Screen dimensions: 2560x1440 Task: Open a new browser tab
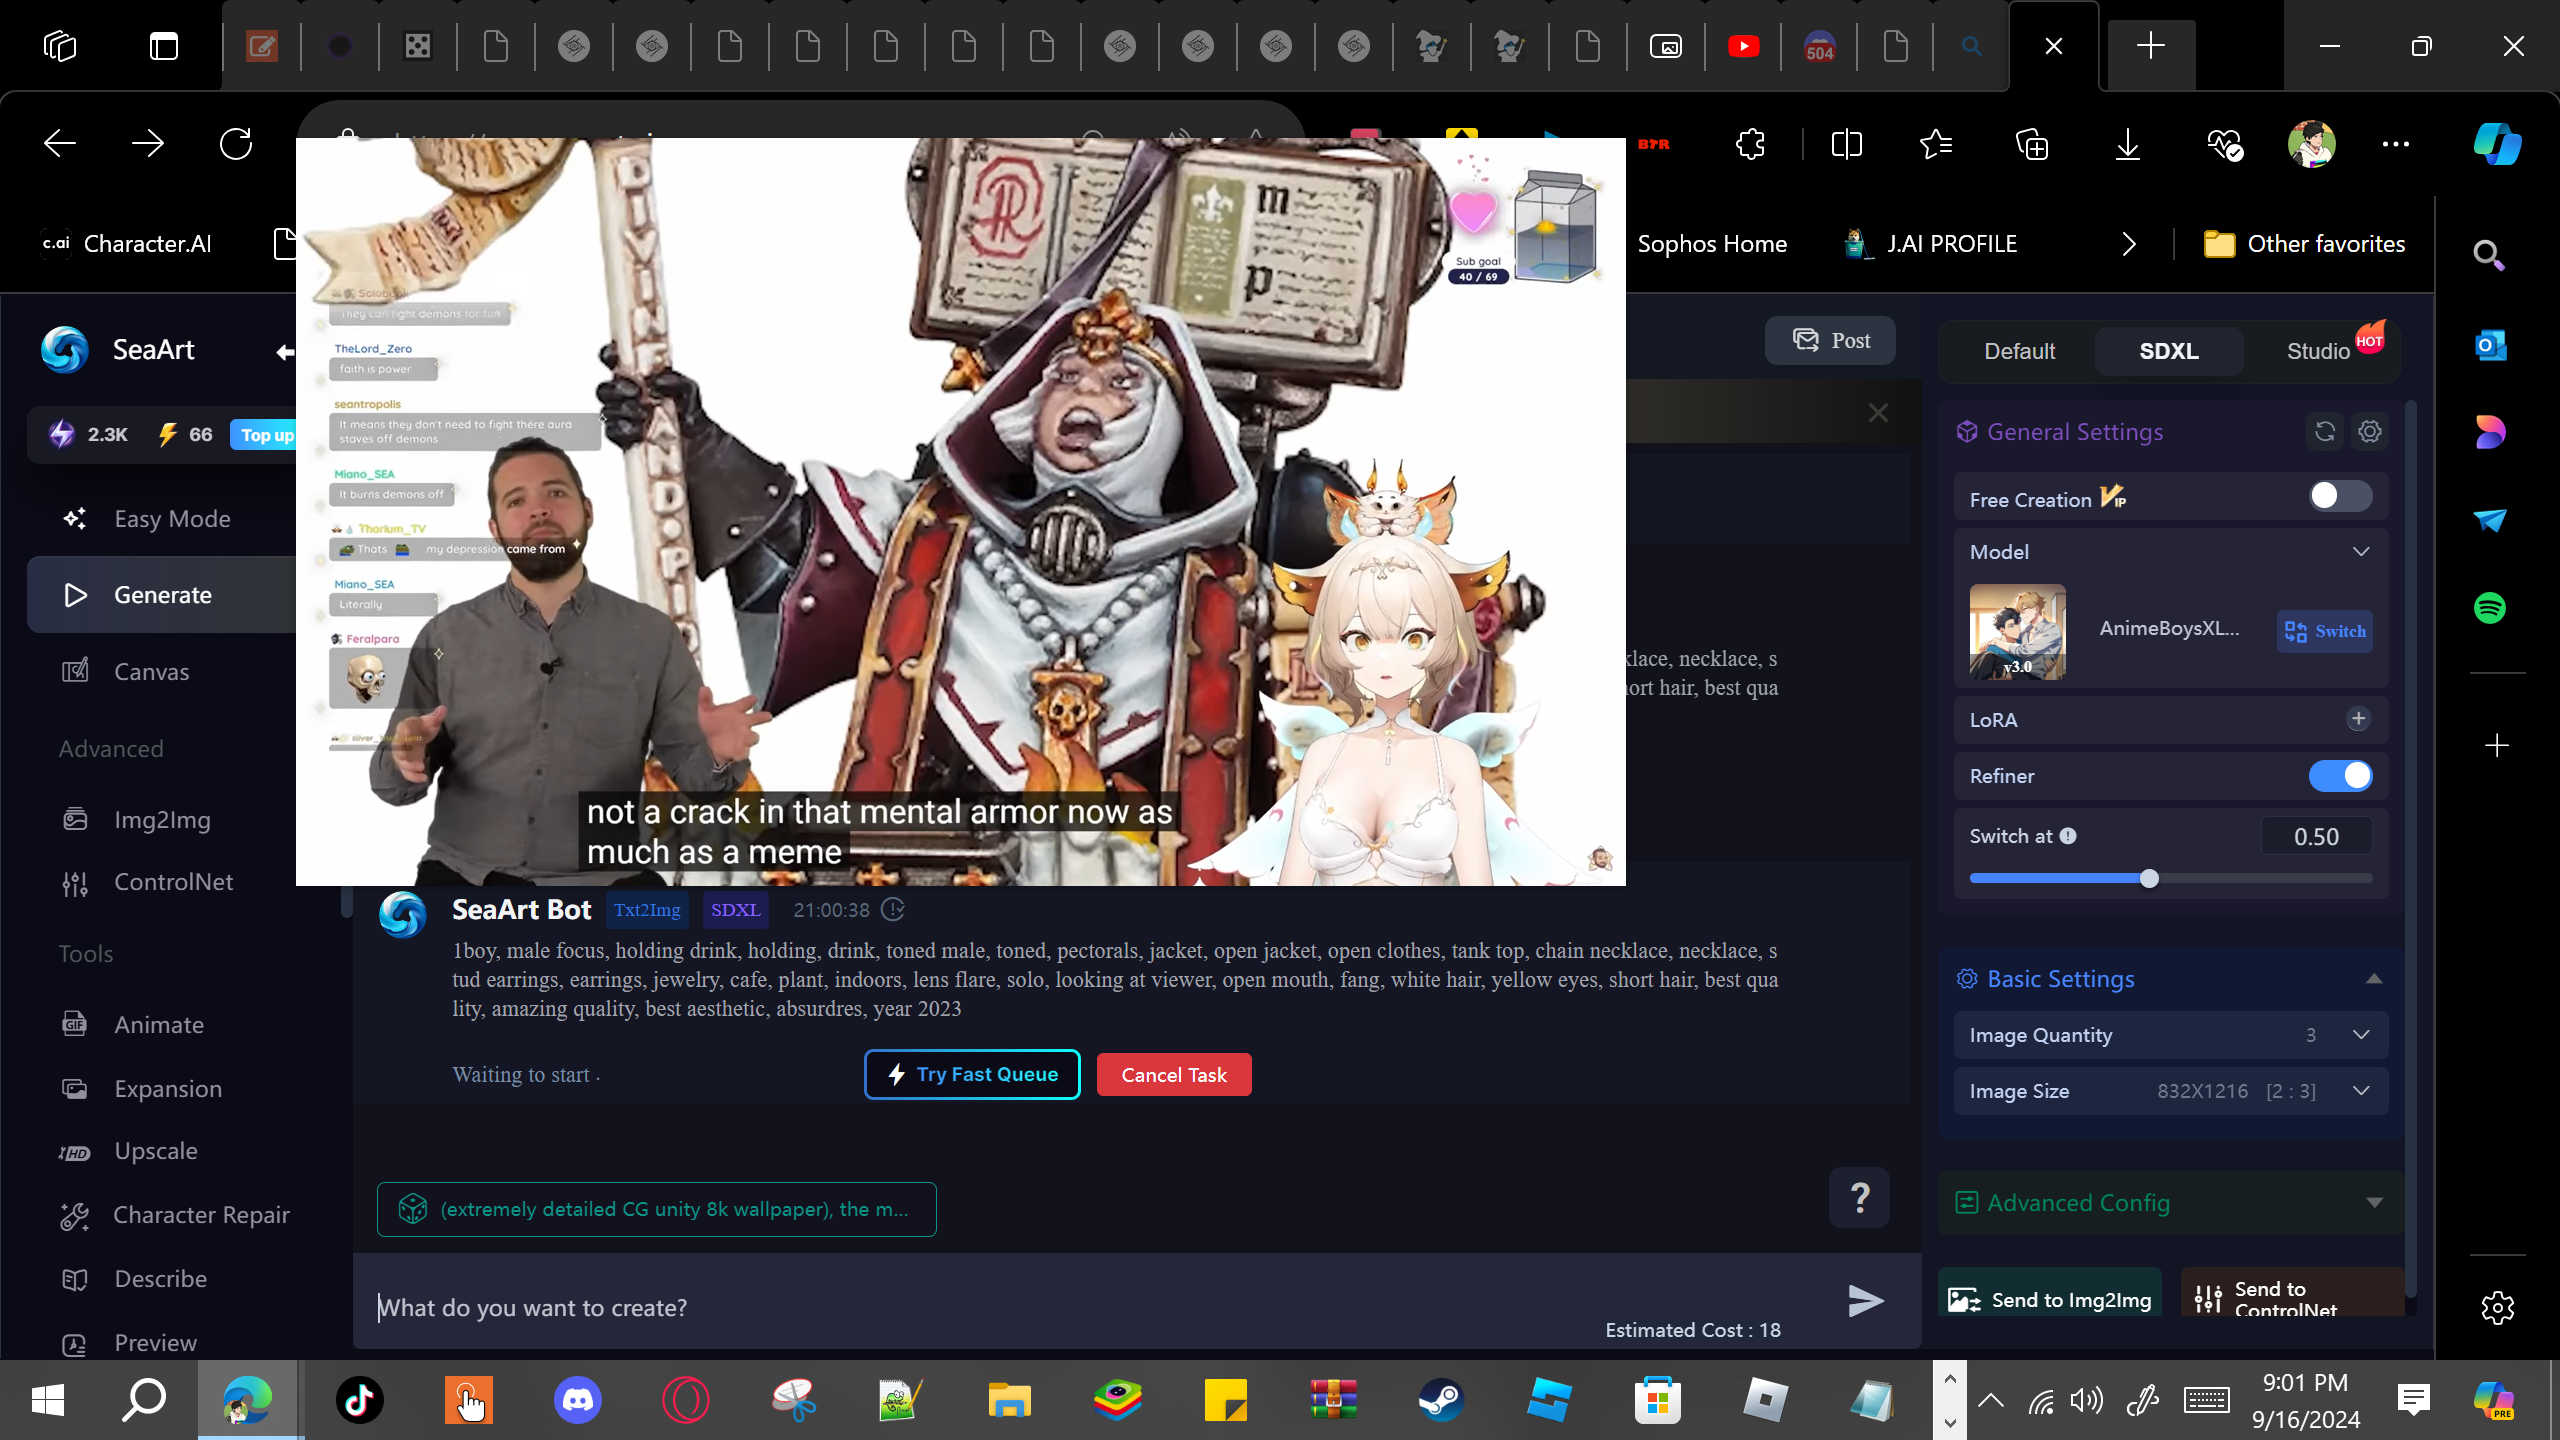(x=2150, y=46)
